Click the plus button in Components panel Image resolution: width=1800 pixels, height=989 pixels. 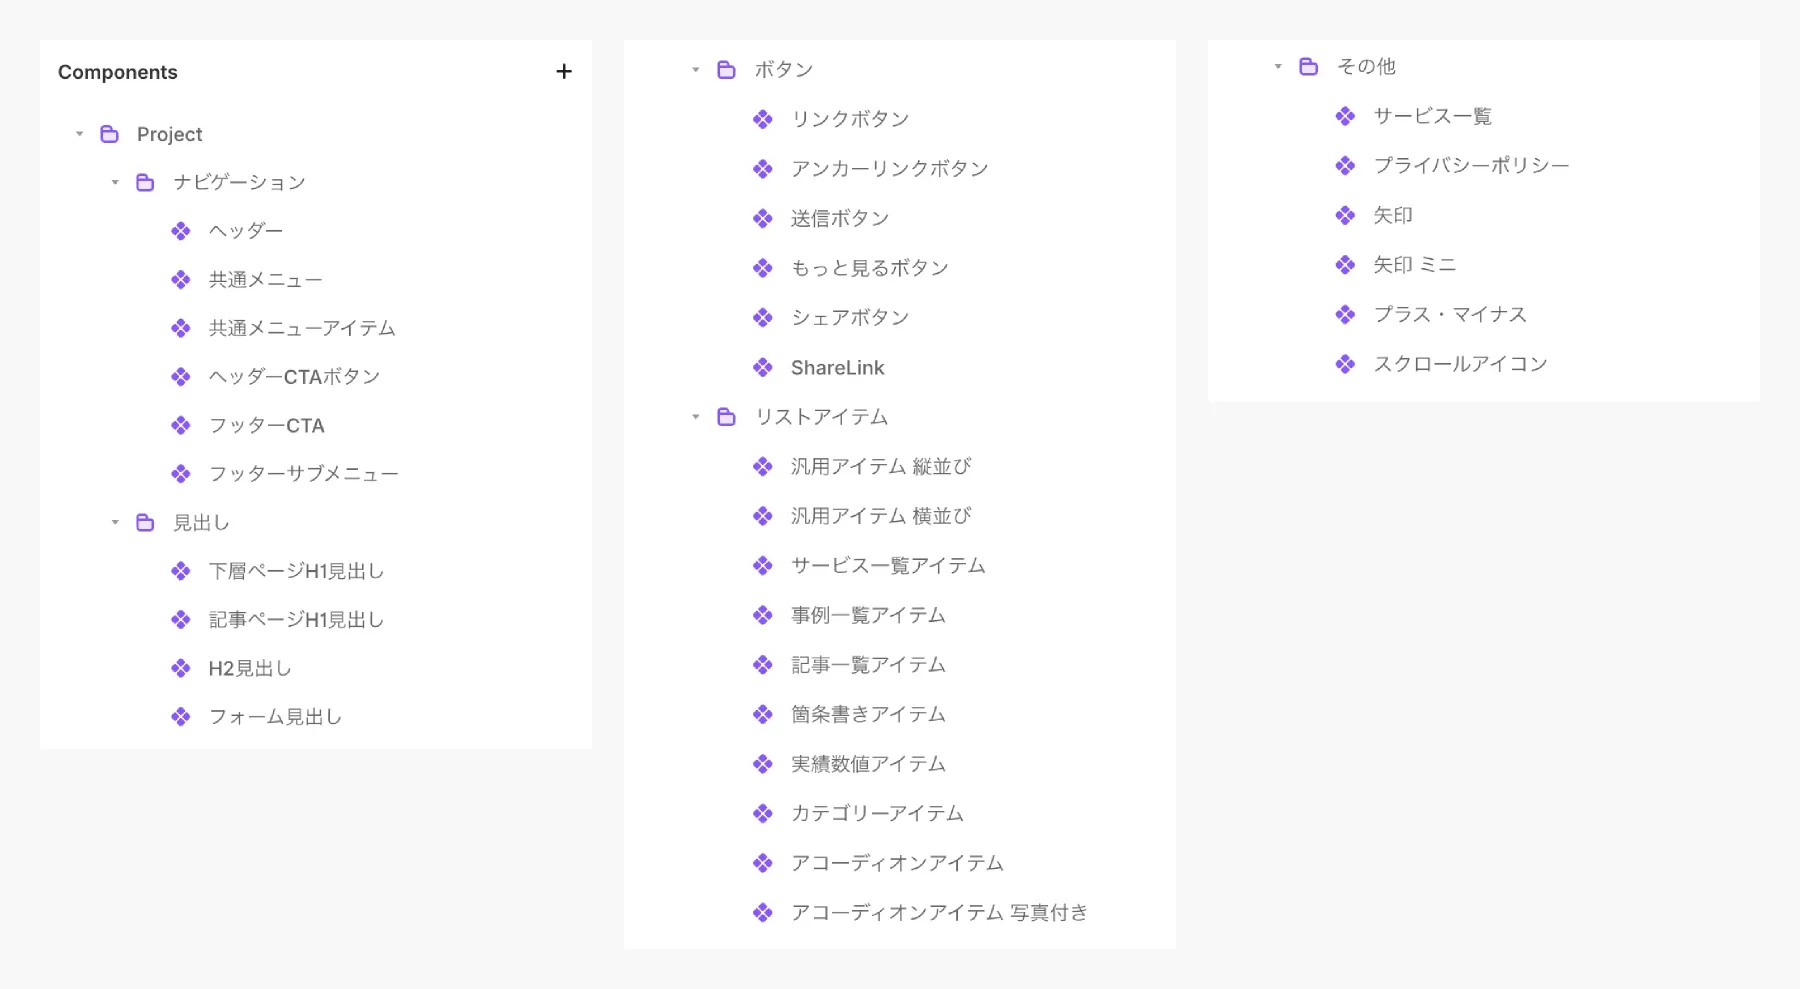[564, 71]
